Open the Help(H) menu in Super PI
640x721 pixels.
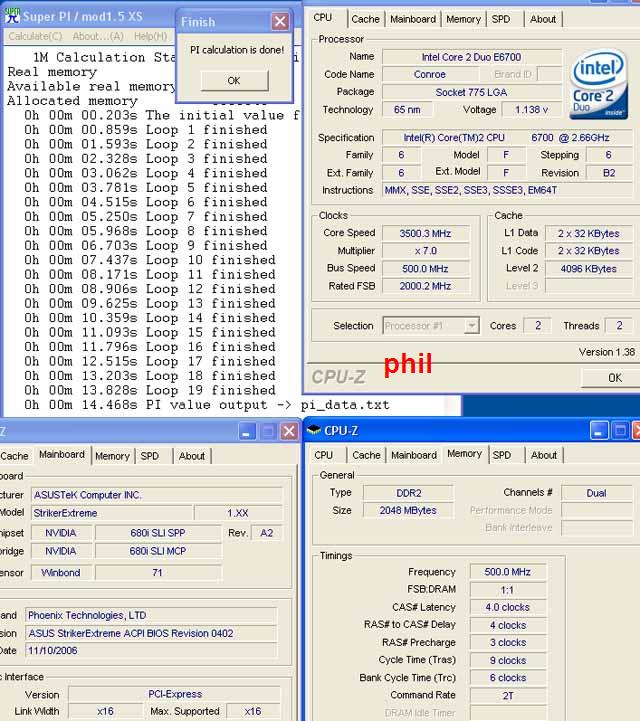[151, 36]
